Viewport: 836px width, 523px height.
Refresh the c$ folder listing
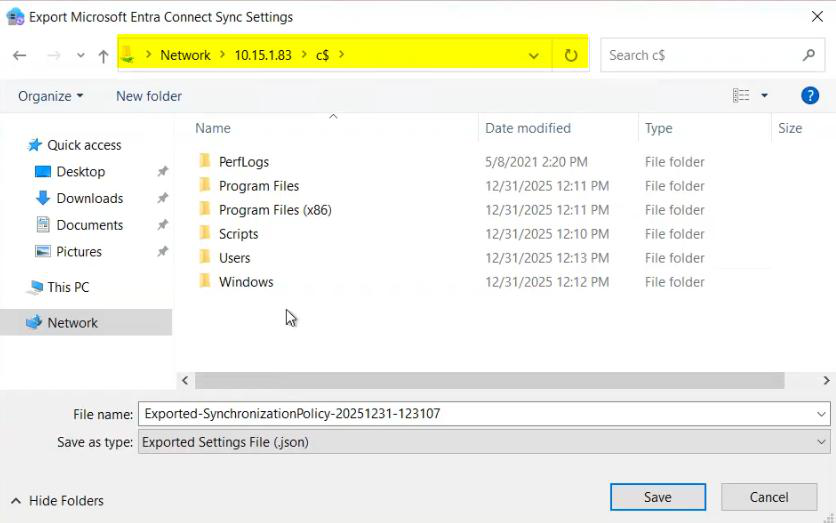[570, 55]
